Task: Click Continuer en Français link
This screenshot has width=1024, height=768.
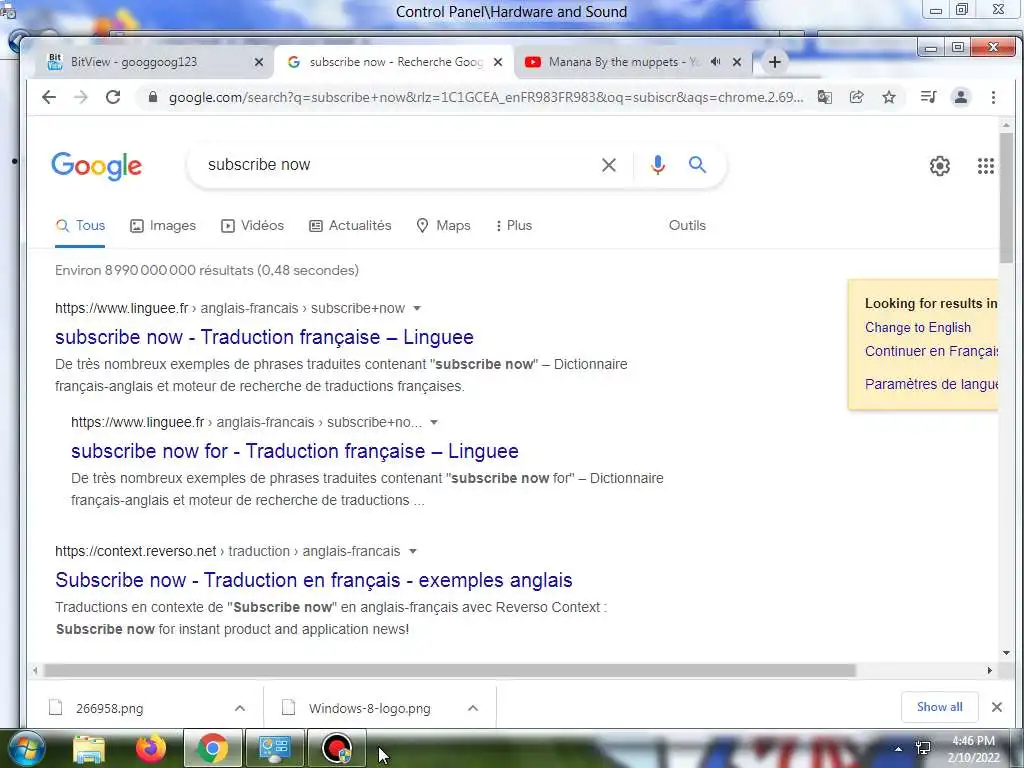Action: click(x=931, y=351)
